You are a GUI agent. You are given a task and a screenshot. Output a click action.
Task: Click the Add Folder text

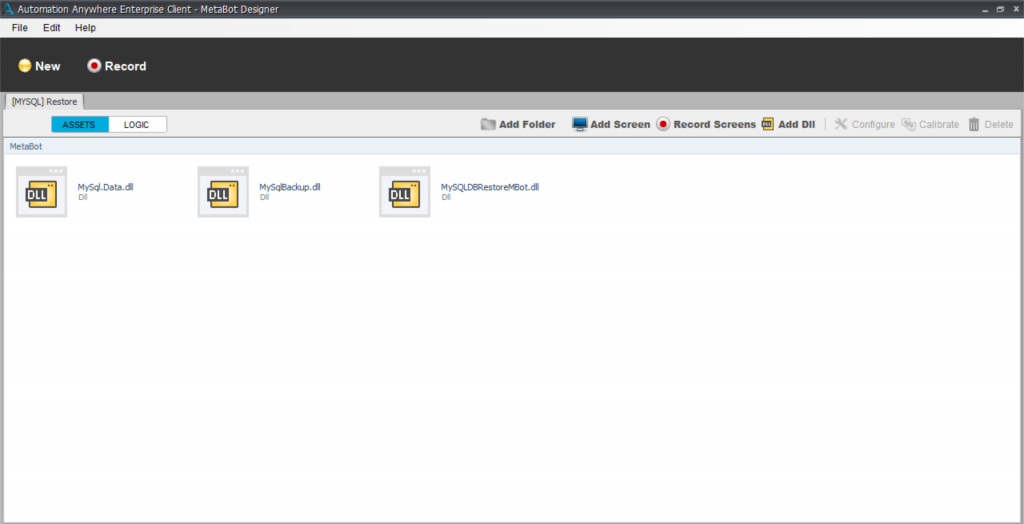527,124
